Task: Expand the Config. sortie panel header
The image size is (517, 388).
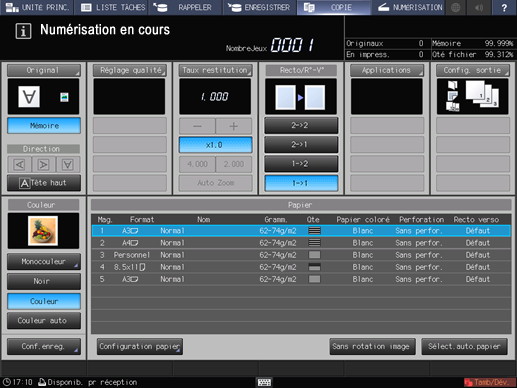Action: 473,70
